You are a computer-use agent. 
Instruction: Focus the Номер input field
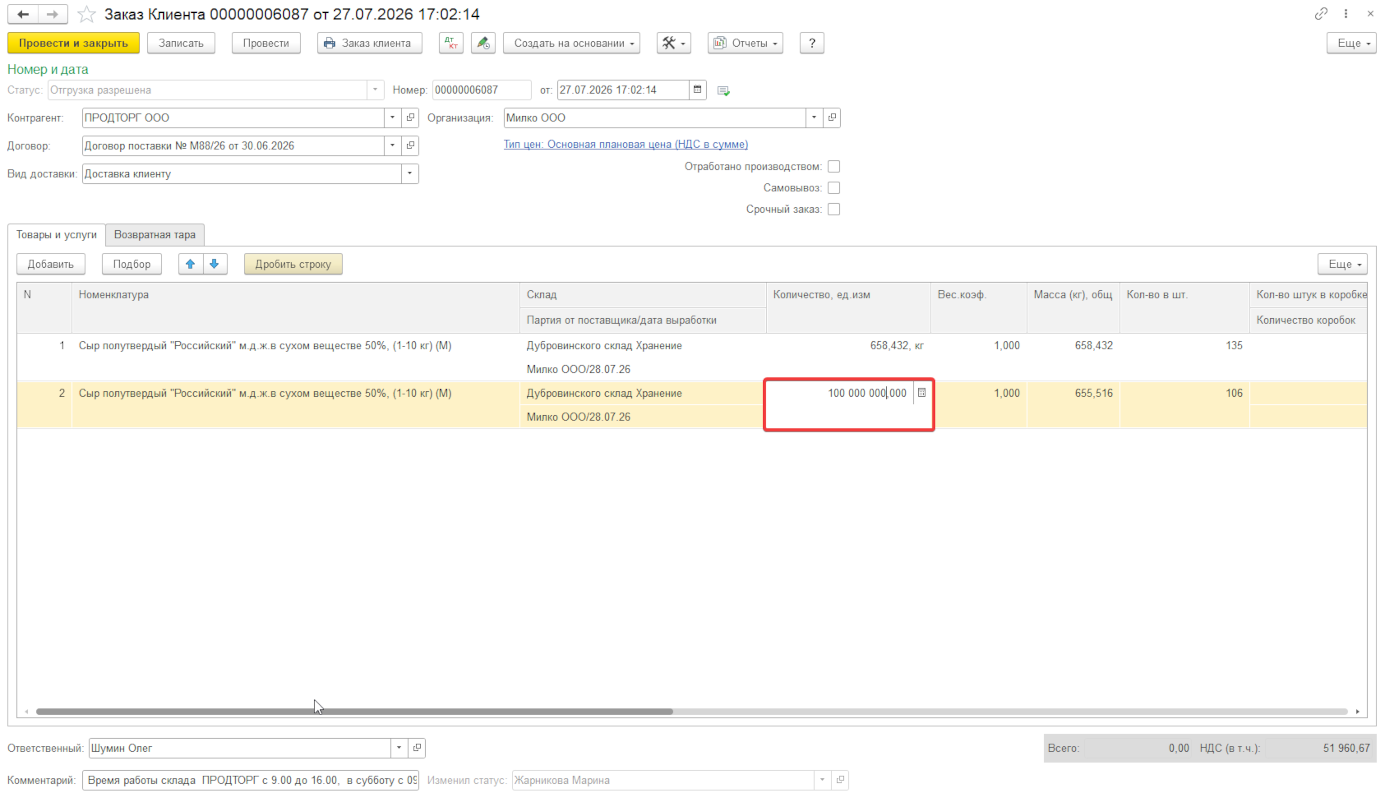click(482, 90)
